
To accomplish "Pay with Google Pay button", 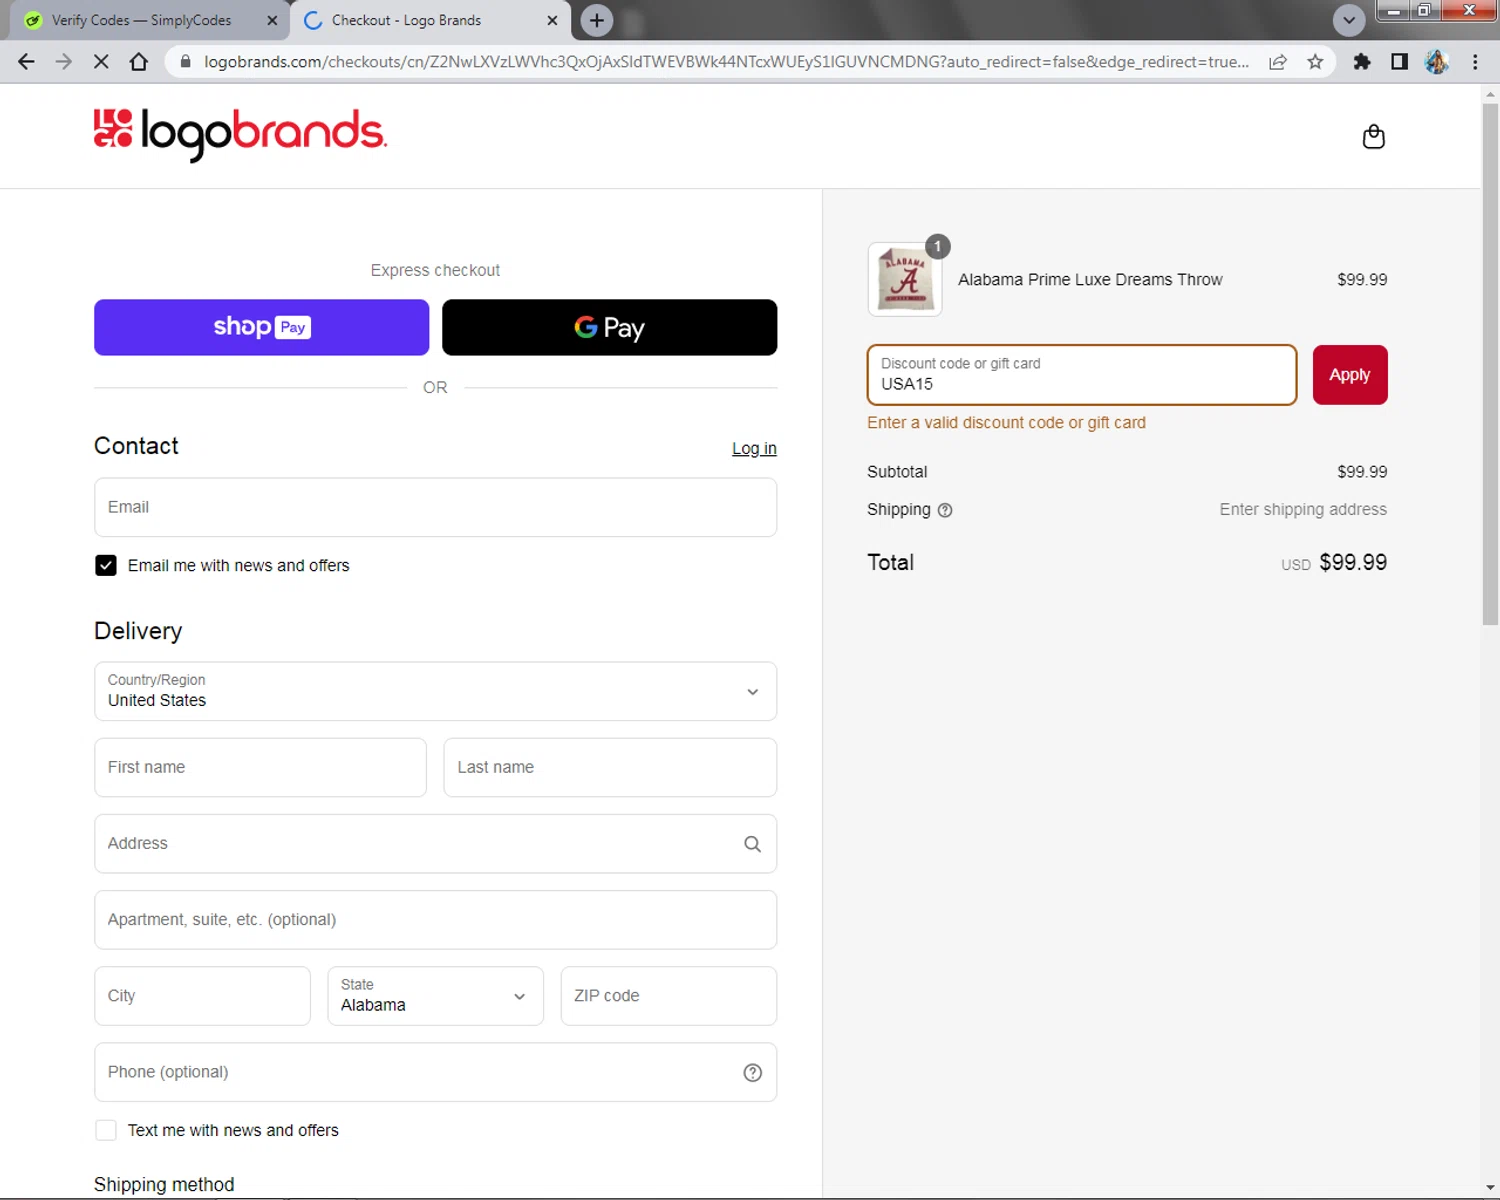I will coord(609,327).
